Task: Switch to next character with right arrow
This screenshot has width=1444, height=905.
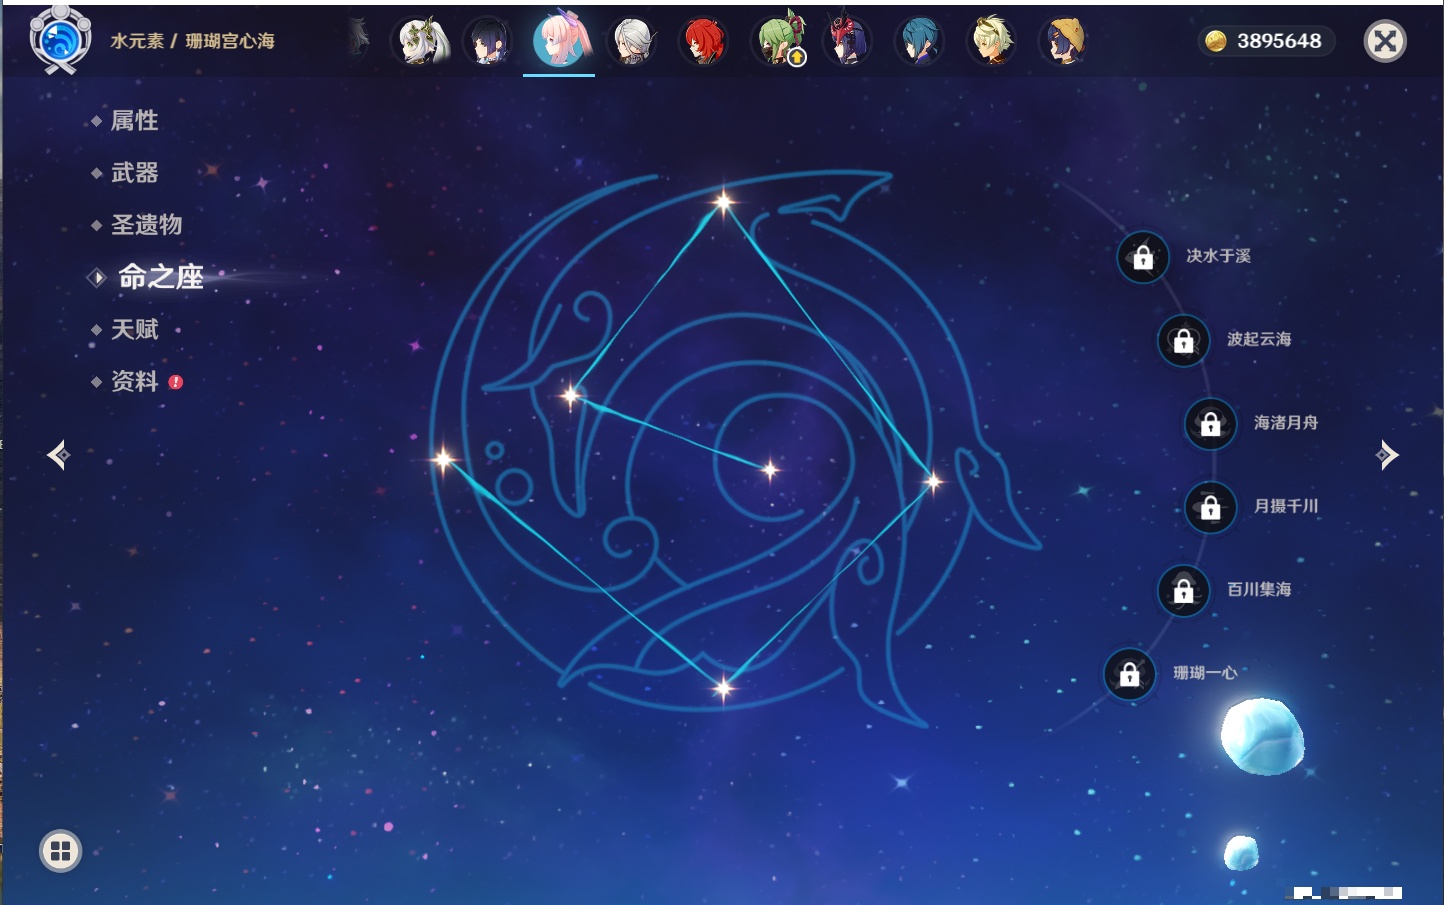Action: click(x=1387, y=455)
